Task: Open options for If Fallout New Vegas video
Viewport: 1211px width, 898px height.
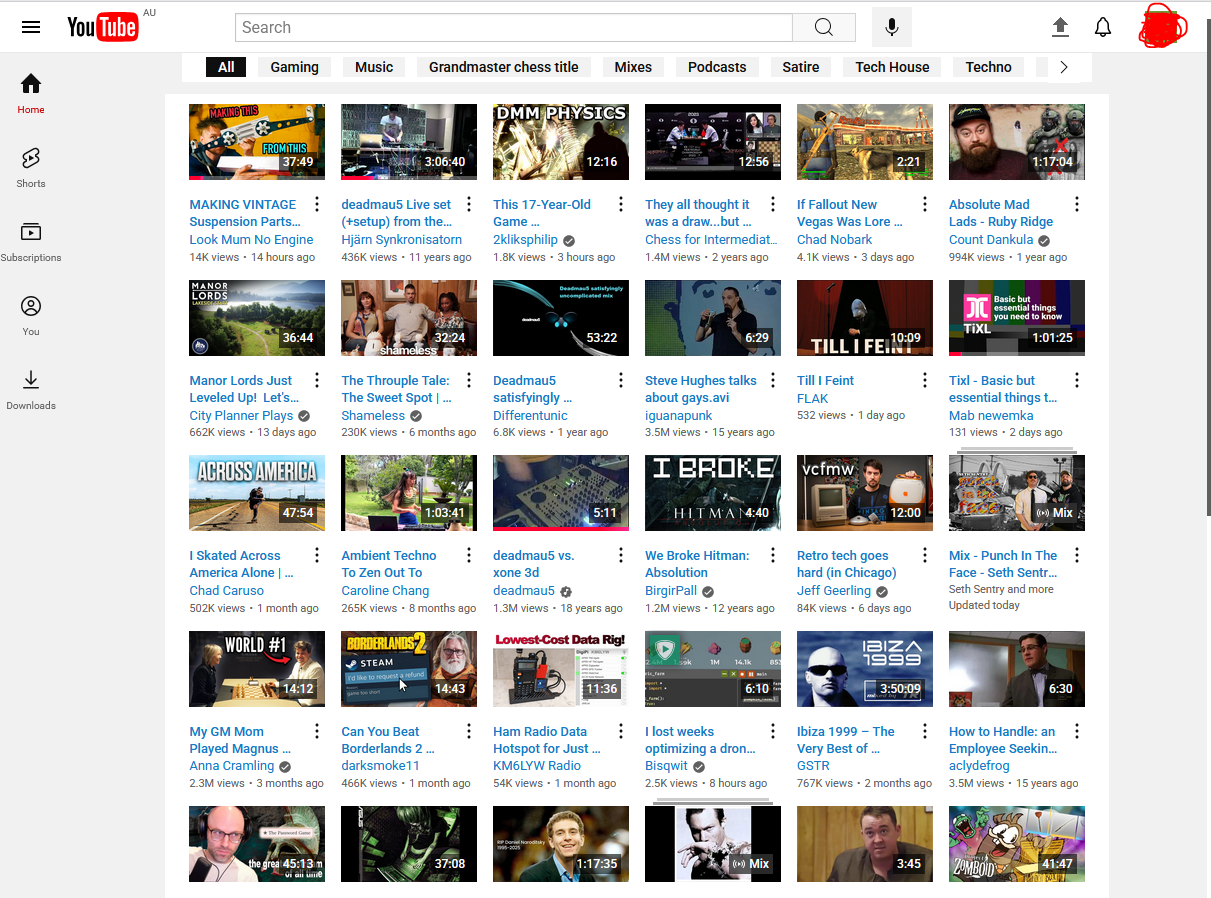Action: point(925,204)
